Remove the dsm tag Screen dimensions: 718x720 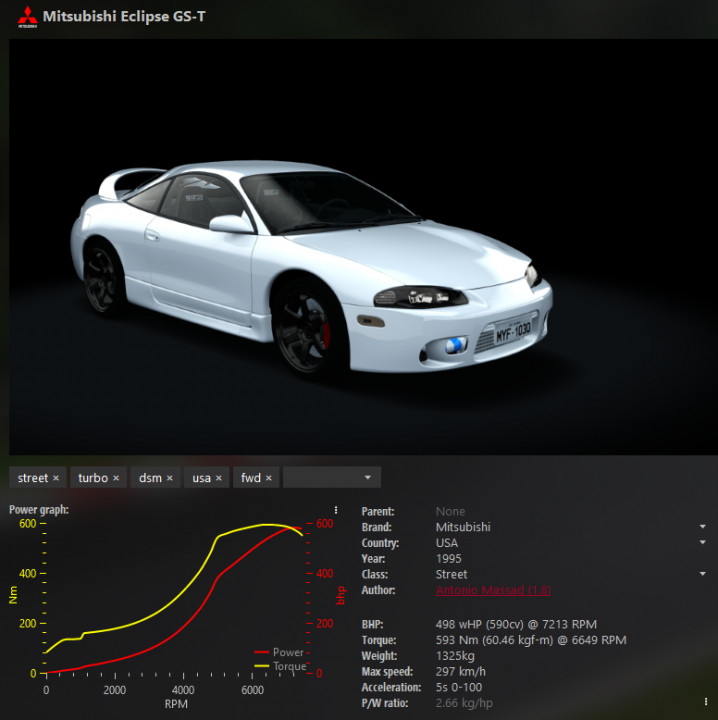point(170,478)
